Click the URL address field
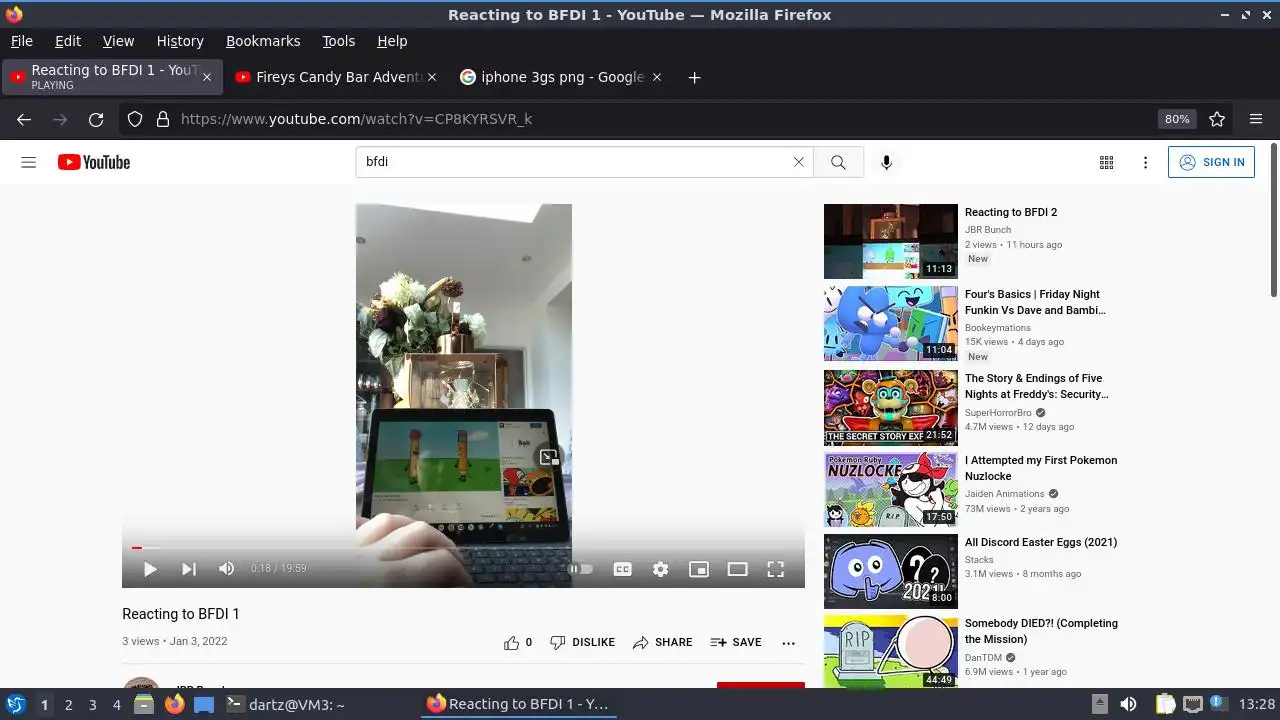This screenshot has width=1280, height=720. (x=660, y=119)
